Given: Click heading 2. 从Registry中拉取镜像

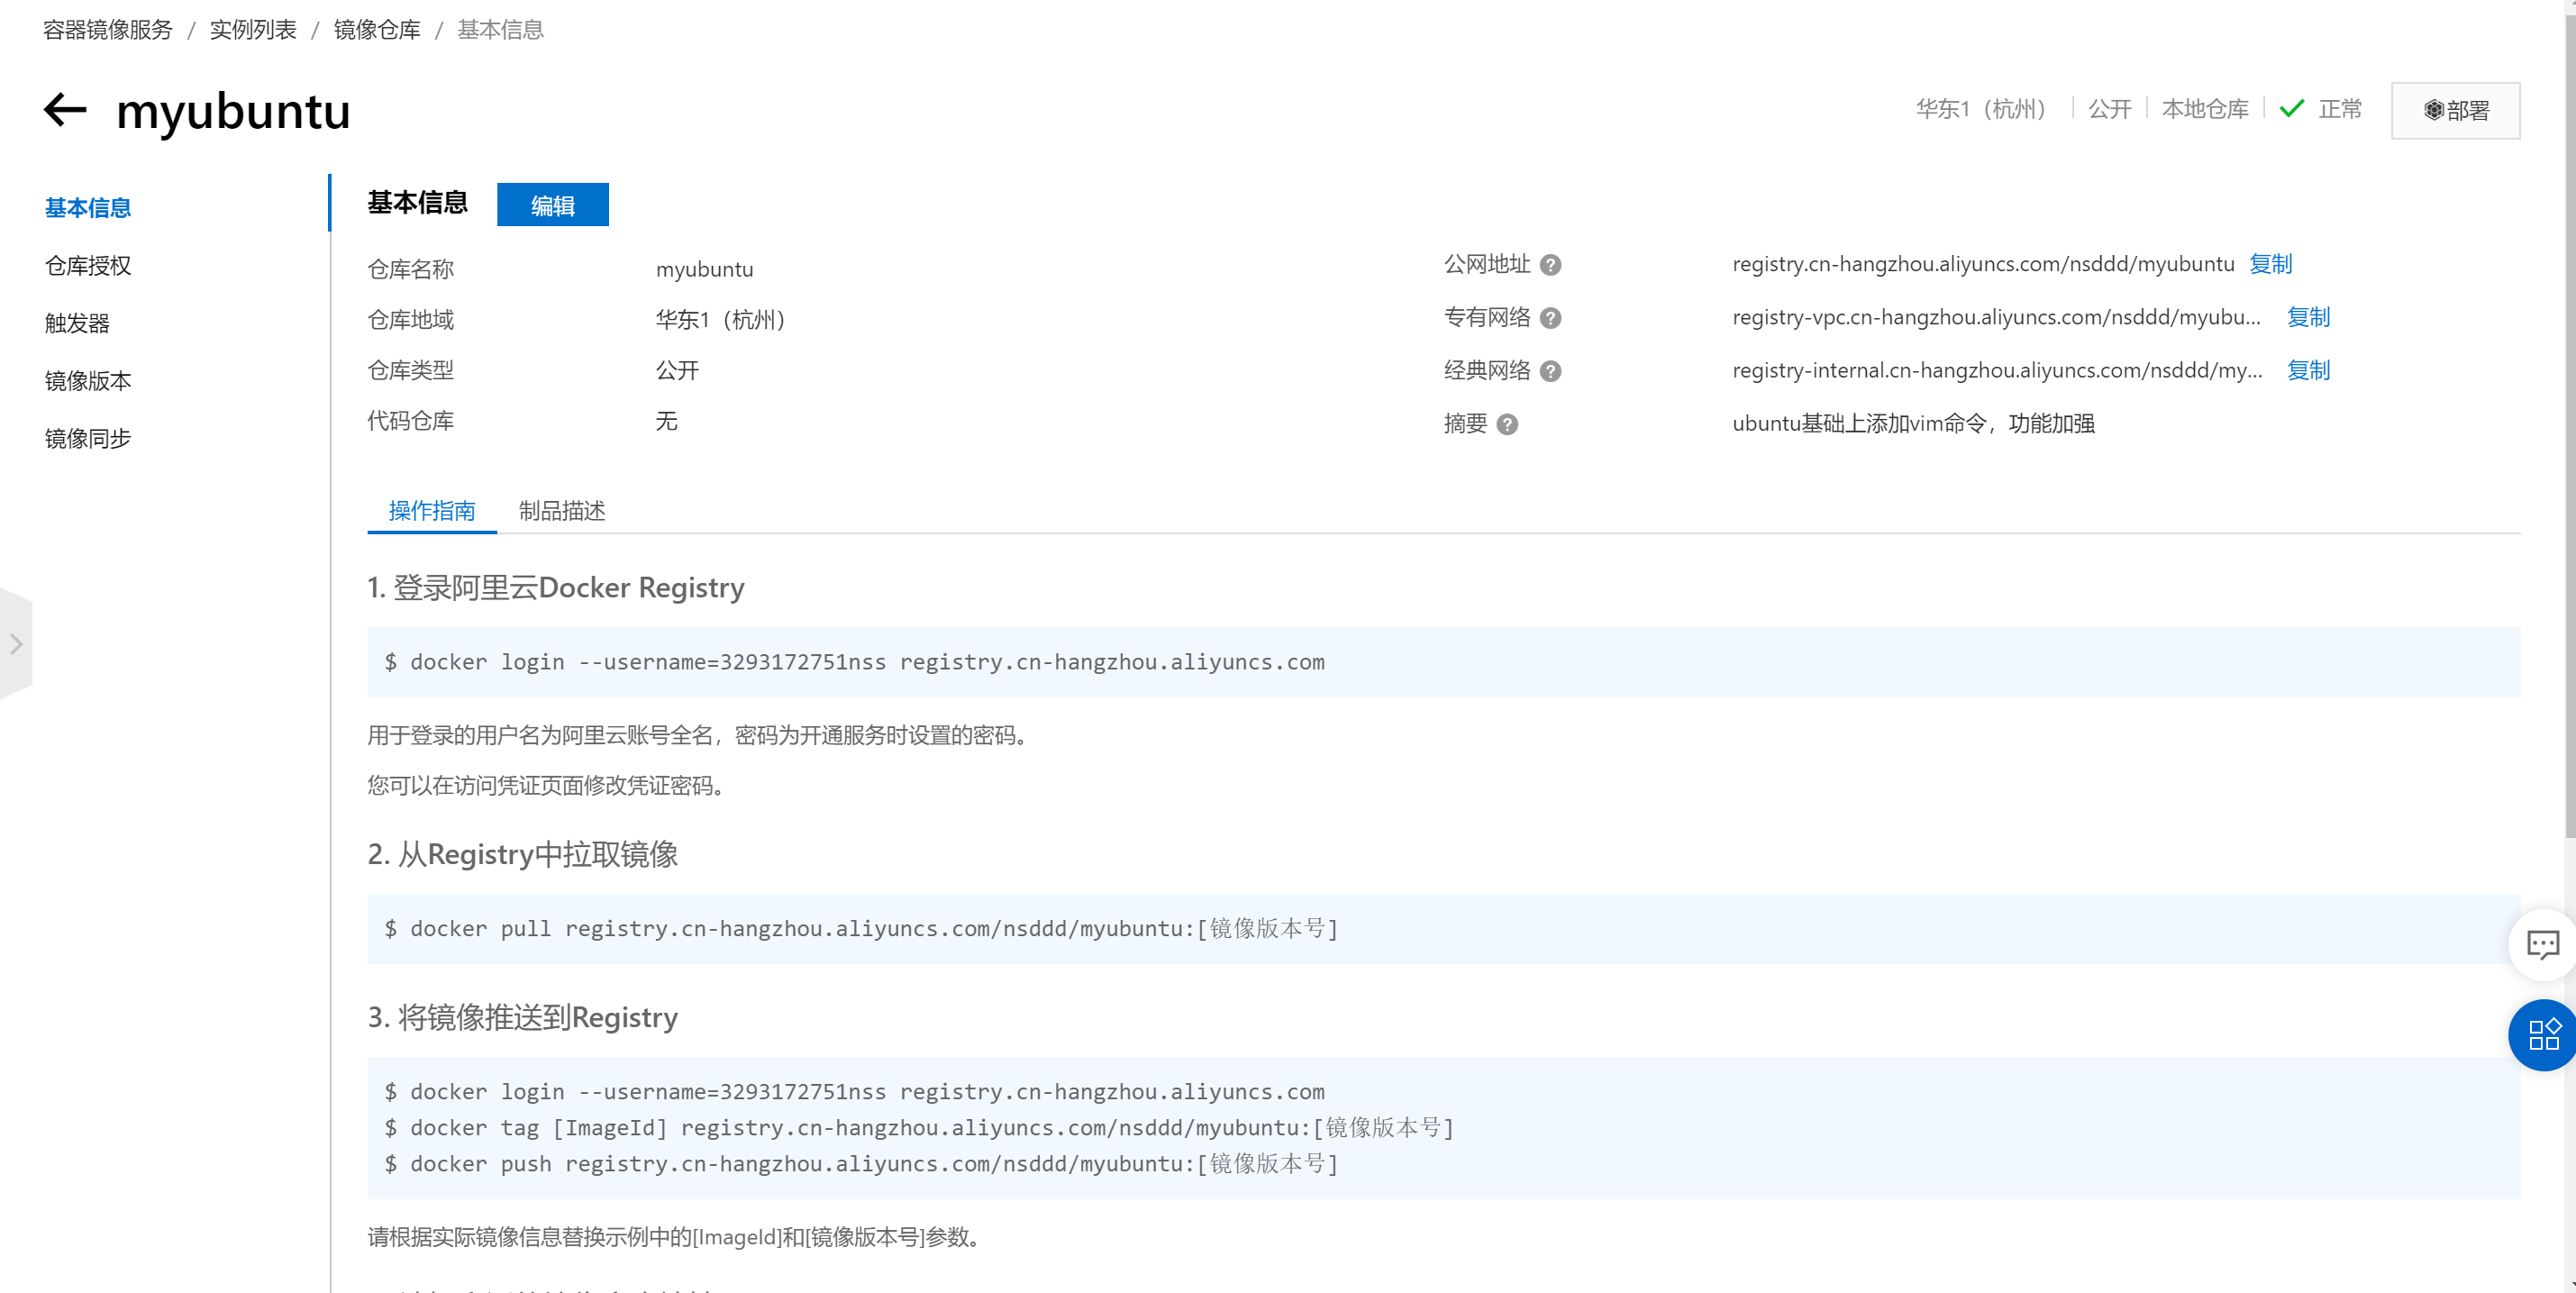Looking at the screenshot, I should click(523, 854).
